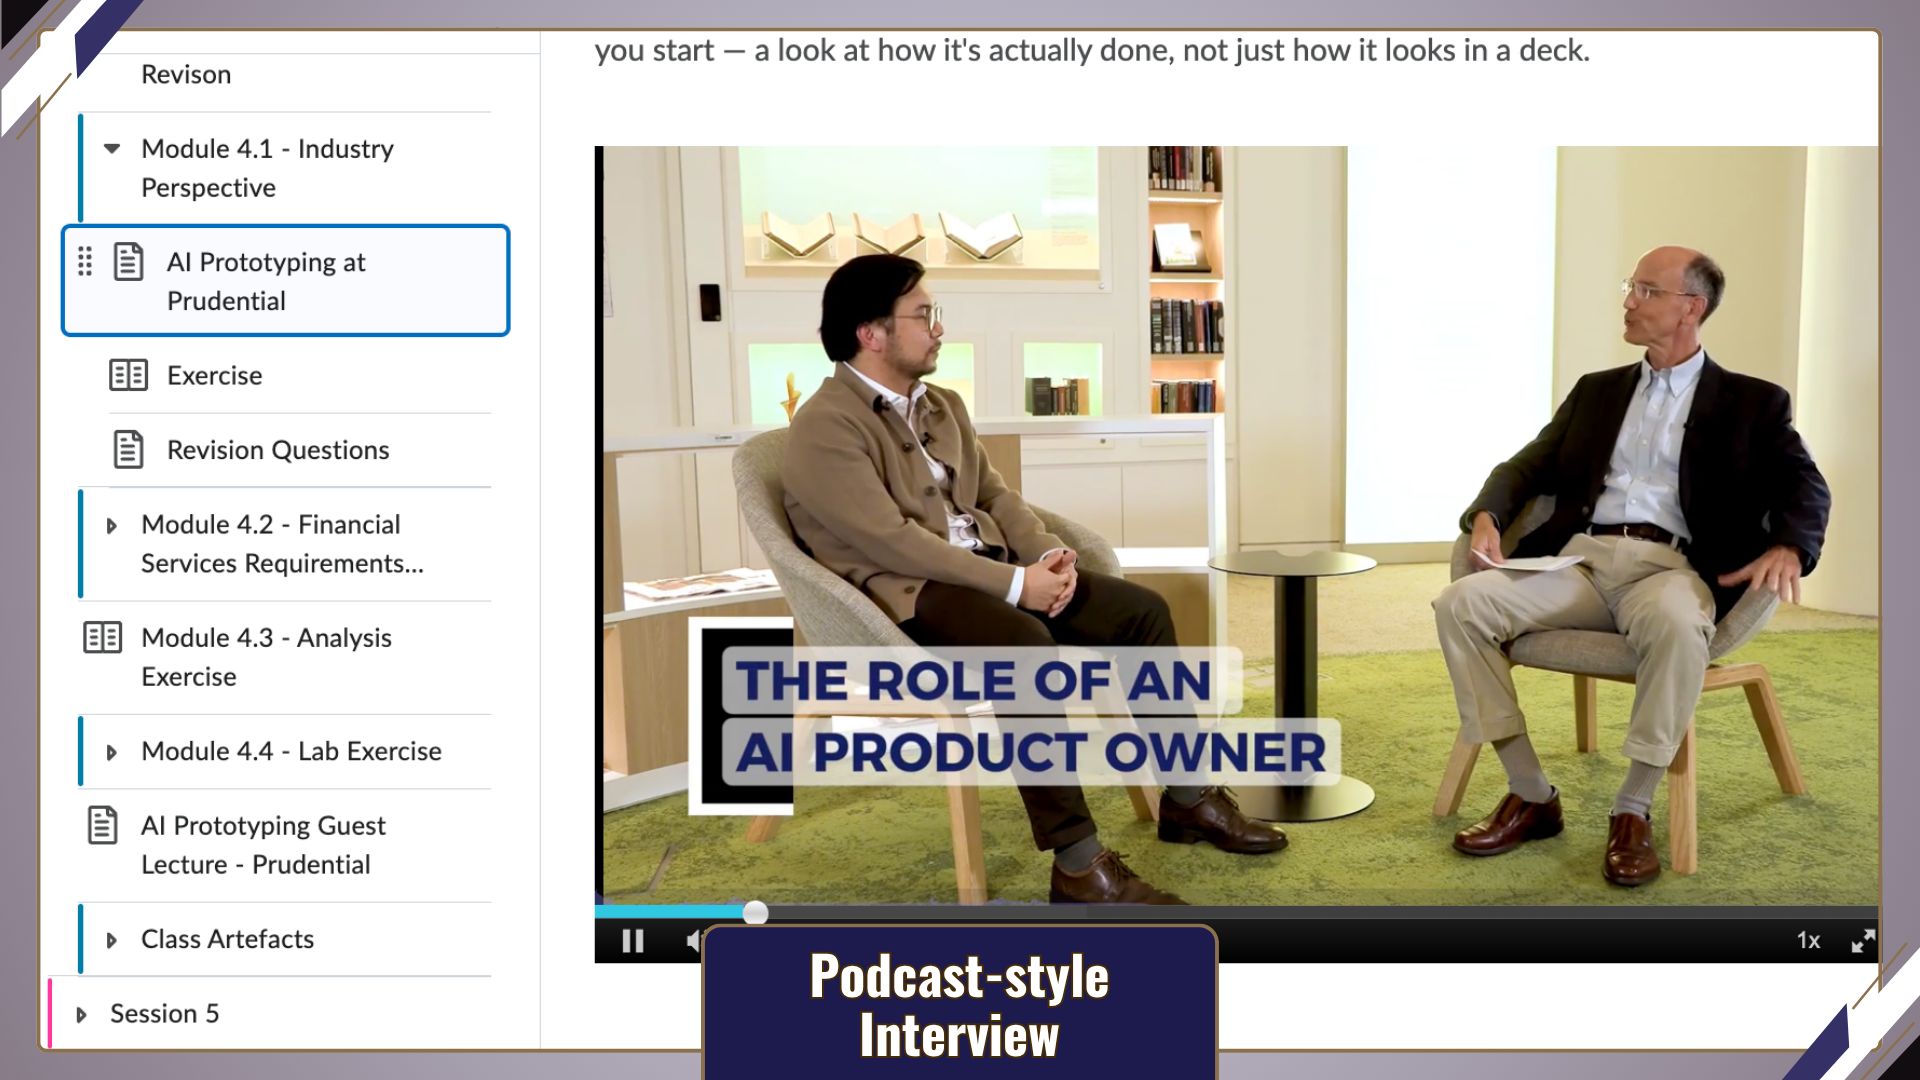Image resolution: width=1920 pixels, height=1080 pixels.
Task: Select the Class Artefacts label
Action: [x=227, y=939]
